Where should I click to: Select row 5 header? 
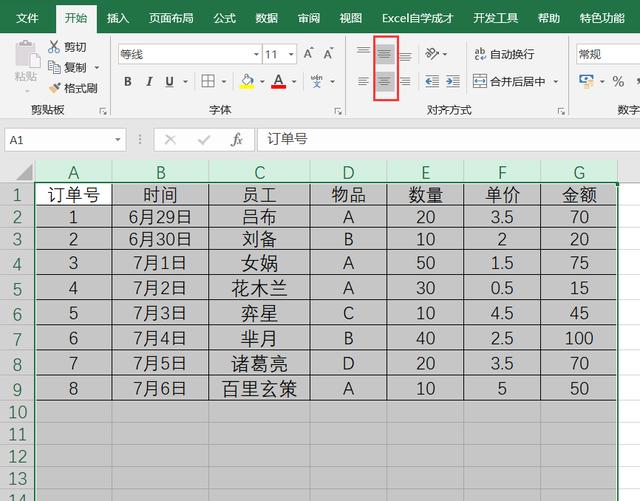tap(17, 289)
